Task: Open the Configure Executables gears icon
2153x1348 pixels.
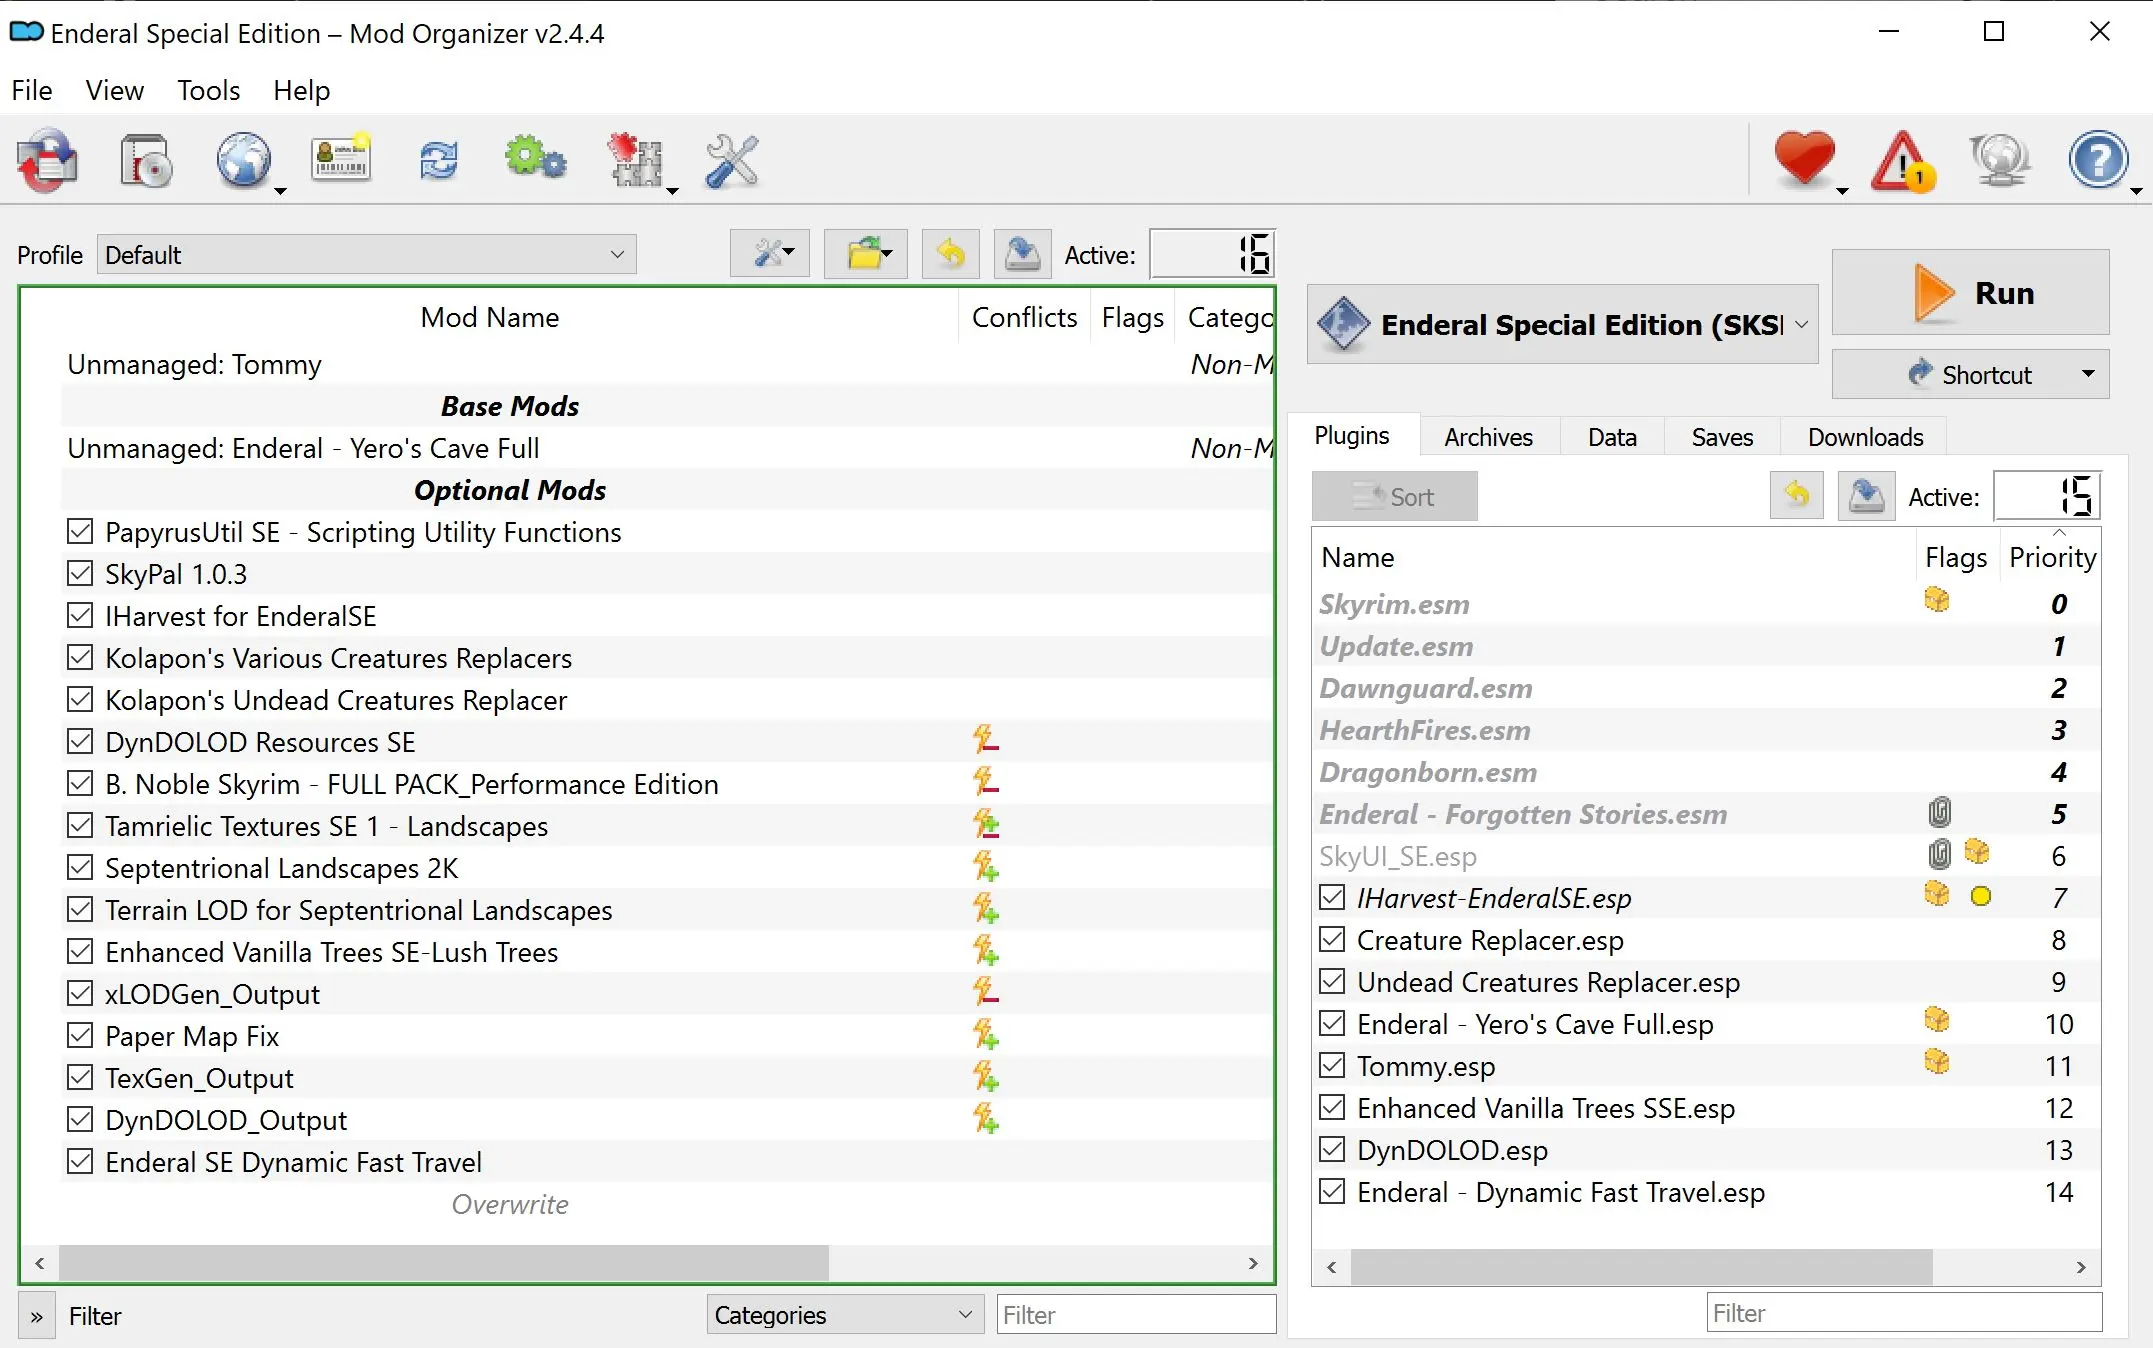Action: (535, 160)
